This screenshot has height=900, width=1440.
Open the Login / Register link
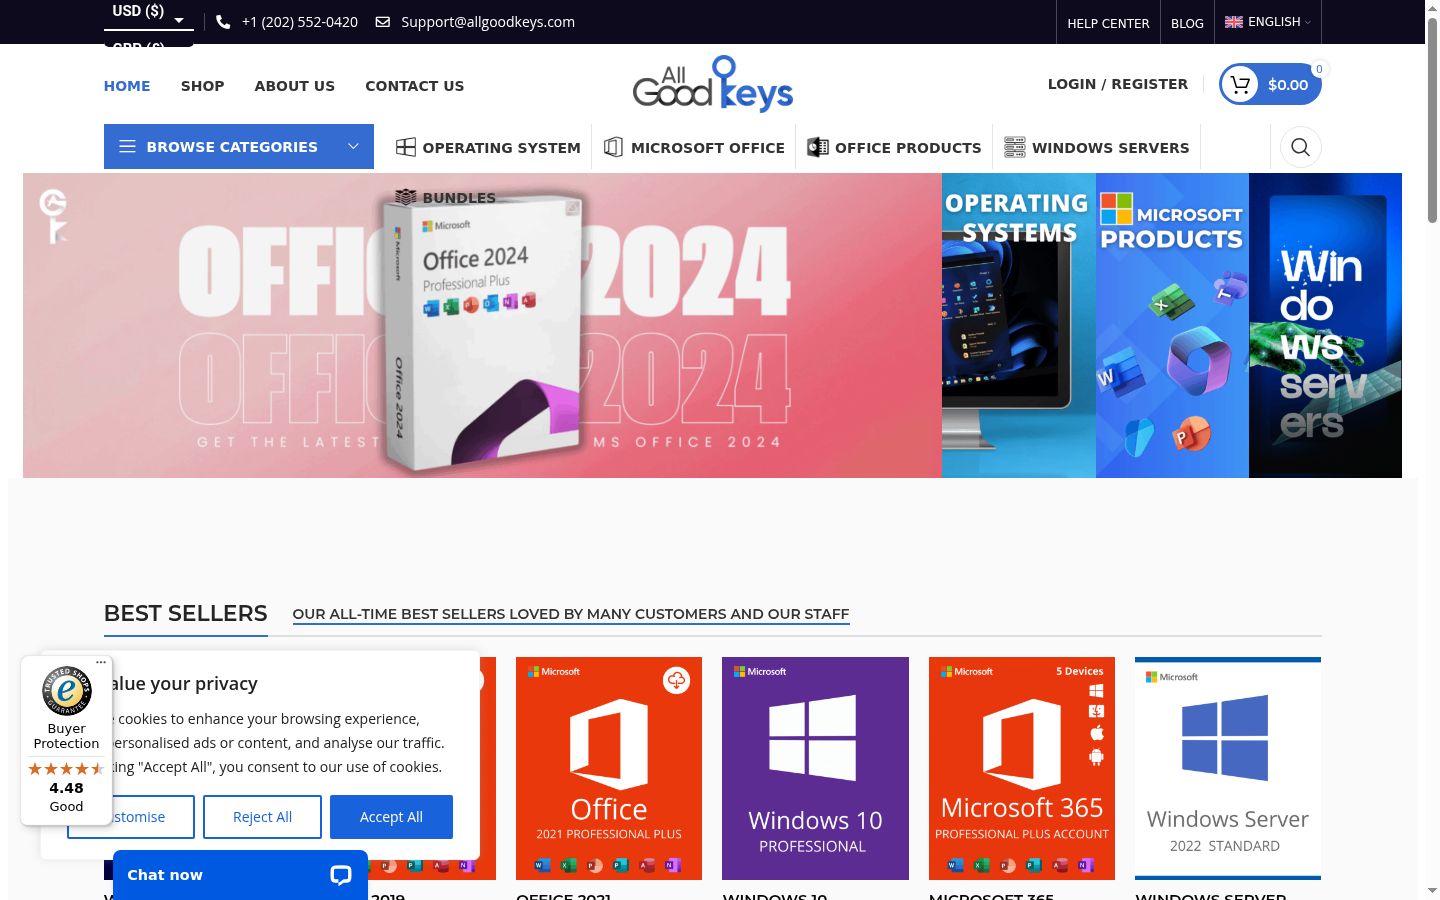pyautogui.click(x=1118, y=84)
